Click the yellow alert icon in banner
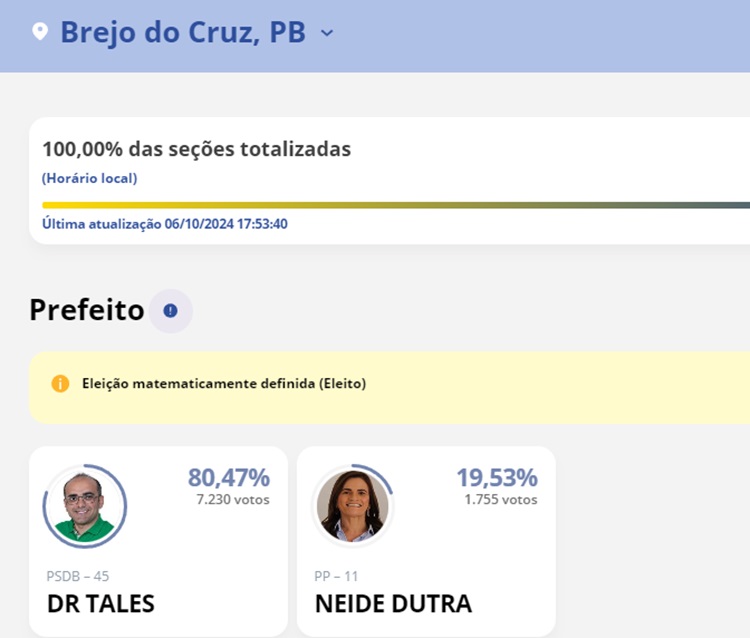 [x=60, y=383]
